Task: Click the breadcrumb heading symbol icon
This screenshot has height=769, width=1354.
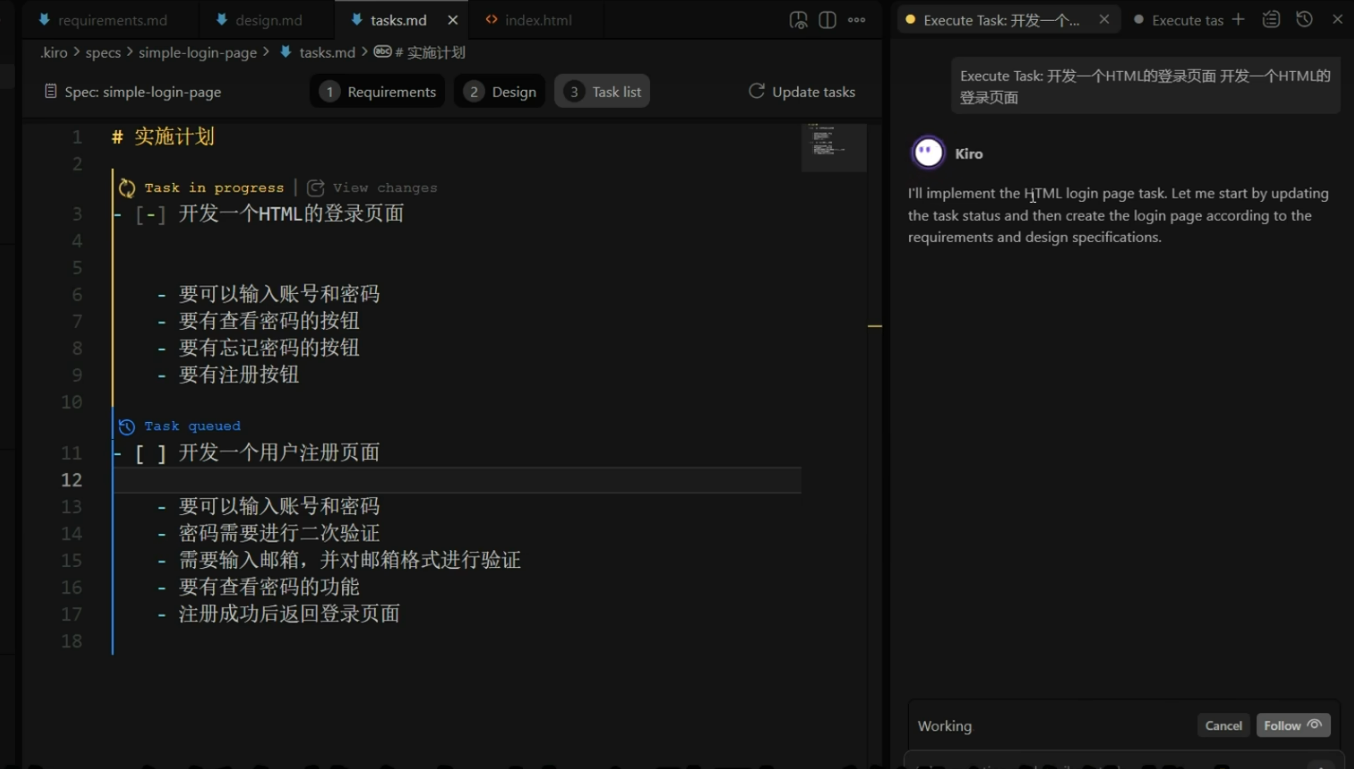Action: tap(382, 52)
